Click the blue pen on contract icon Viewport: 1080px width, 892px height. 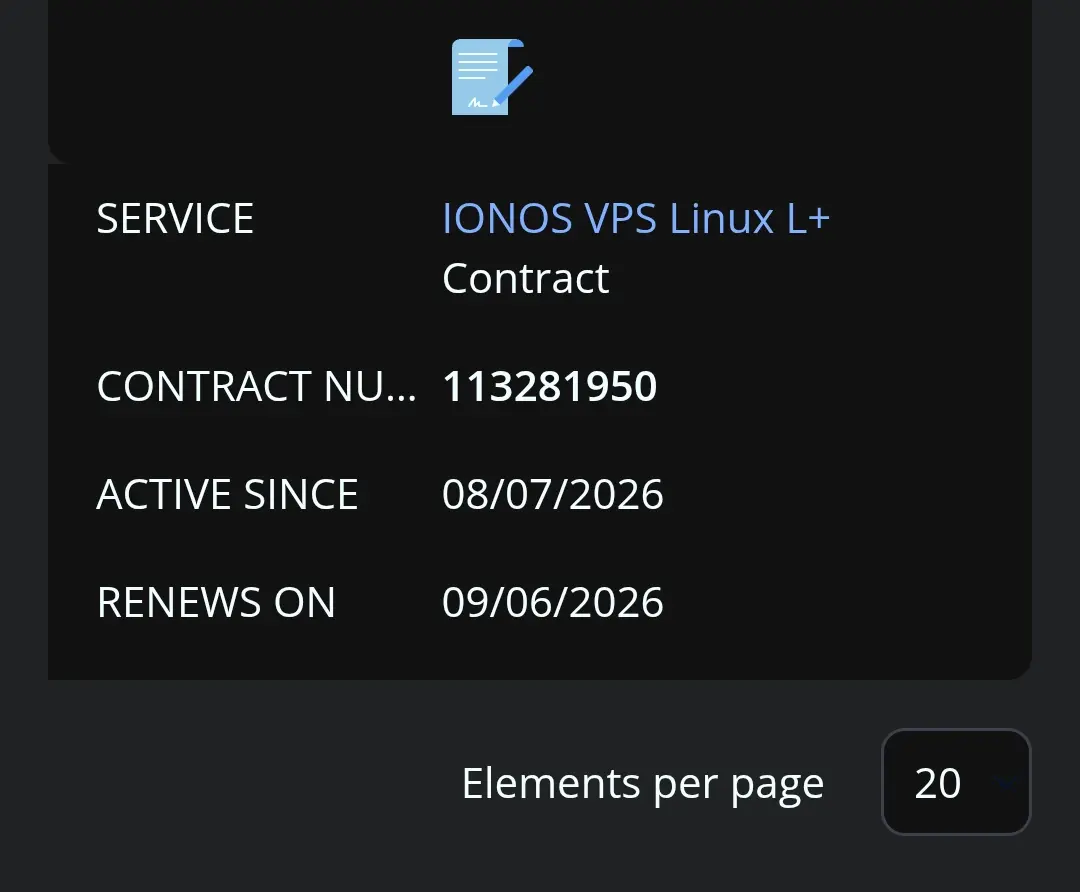click(x=513, y=86)
